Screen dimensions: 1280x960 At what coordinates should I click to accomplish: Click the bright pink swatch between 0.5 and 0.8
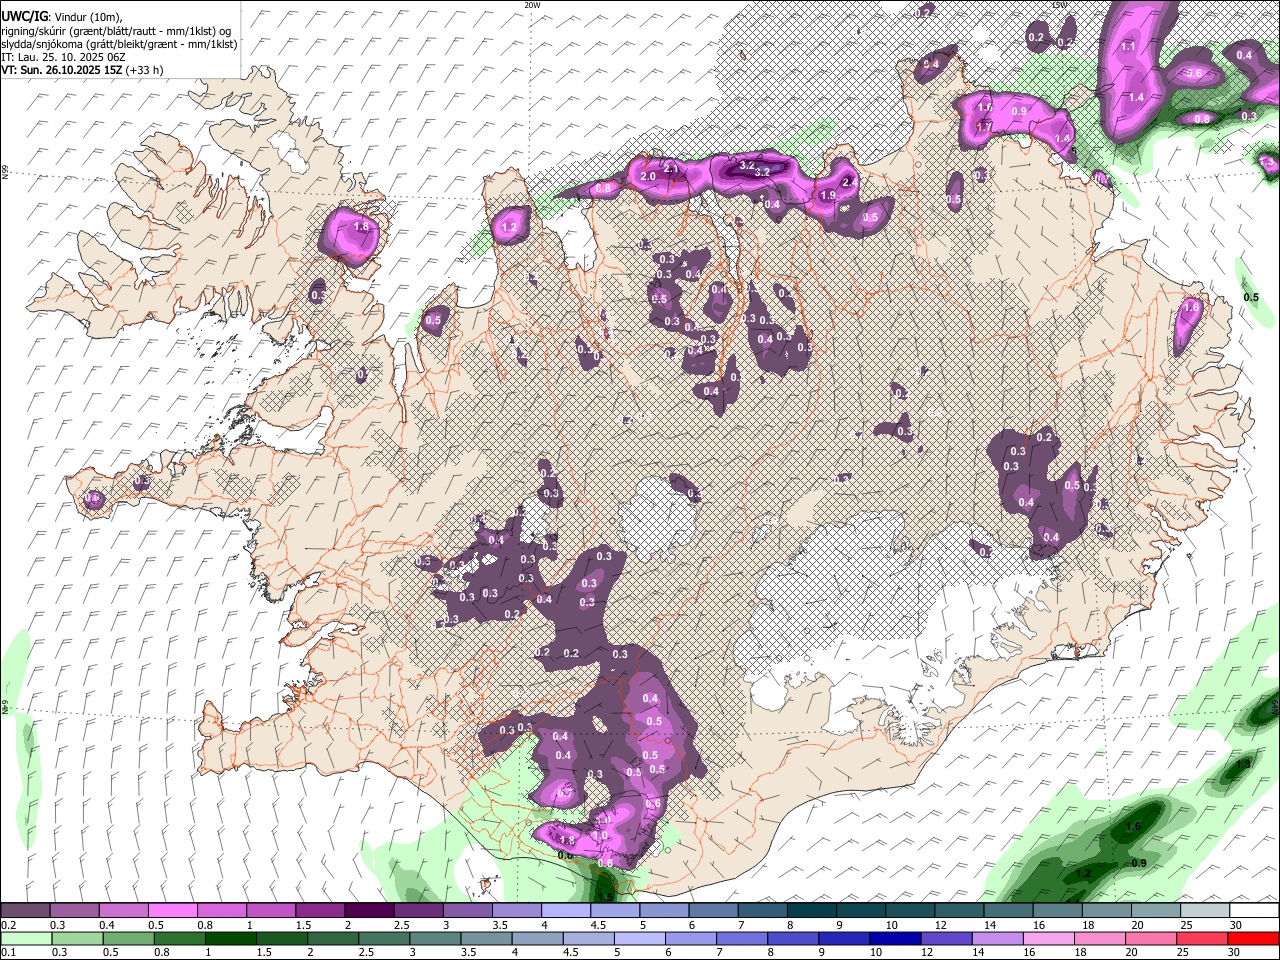[x=172, y=911]
